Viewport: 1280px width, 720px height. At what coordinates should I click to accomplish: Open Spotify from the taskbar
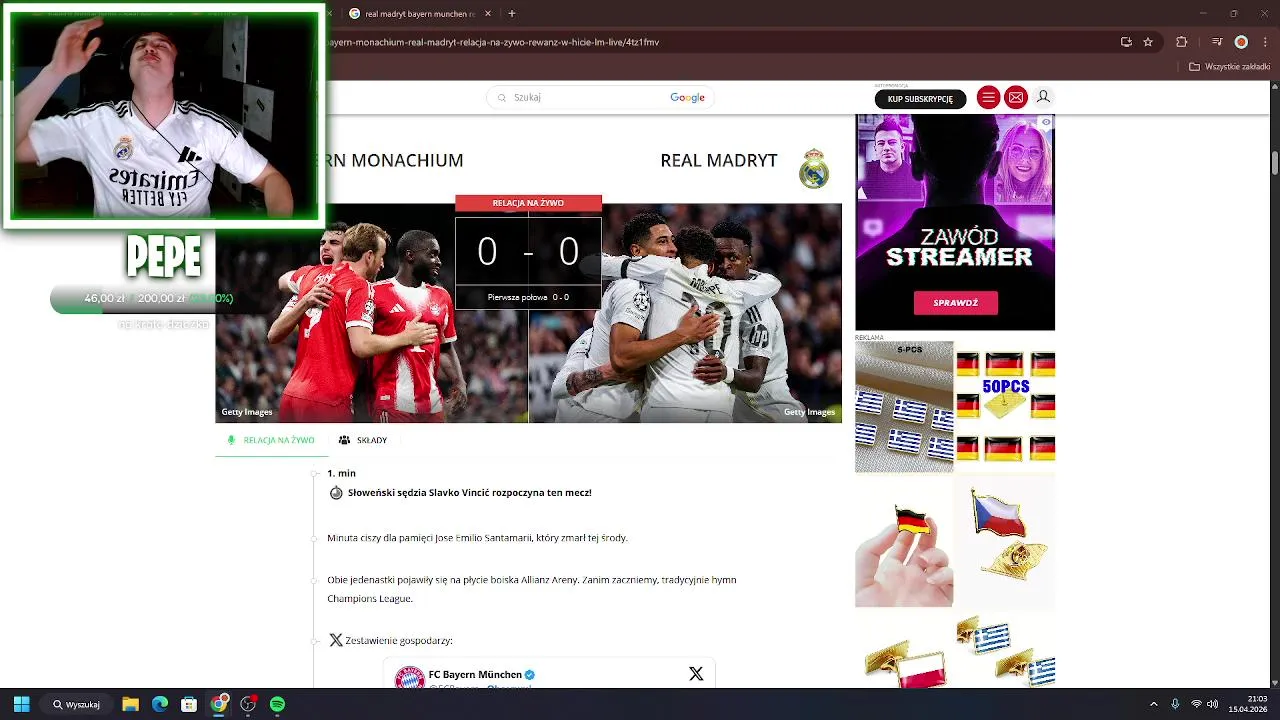pos(277,704)
